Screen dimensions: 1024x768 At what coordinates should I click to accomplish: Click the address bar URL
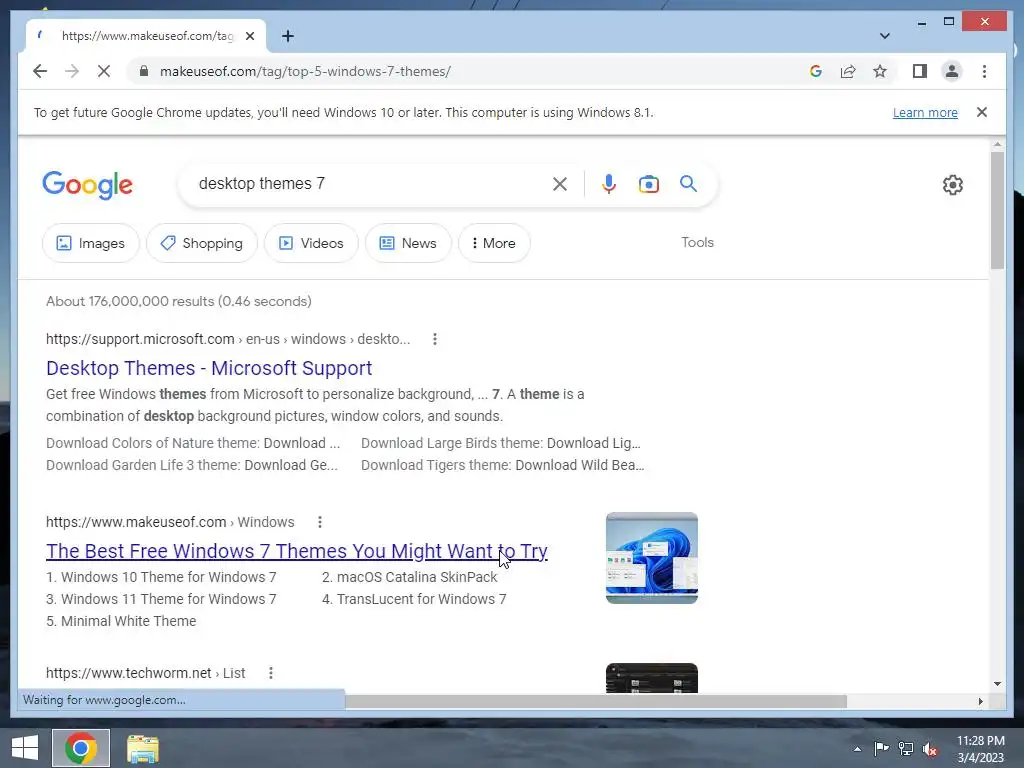coord(305,71)
